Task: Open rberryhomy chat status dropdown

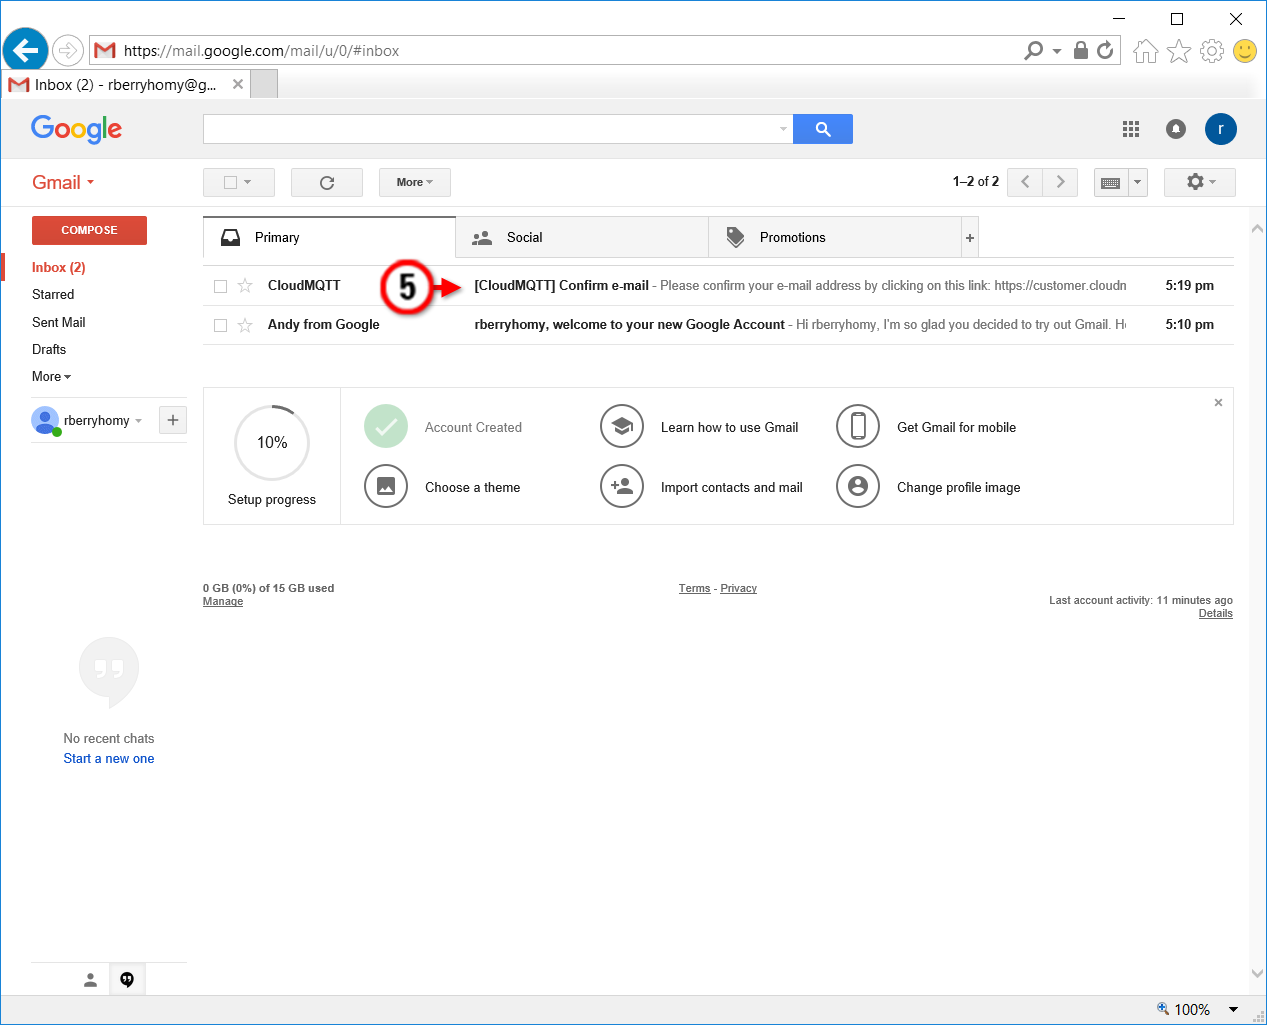Action: click(x=138, y=421)
